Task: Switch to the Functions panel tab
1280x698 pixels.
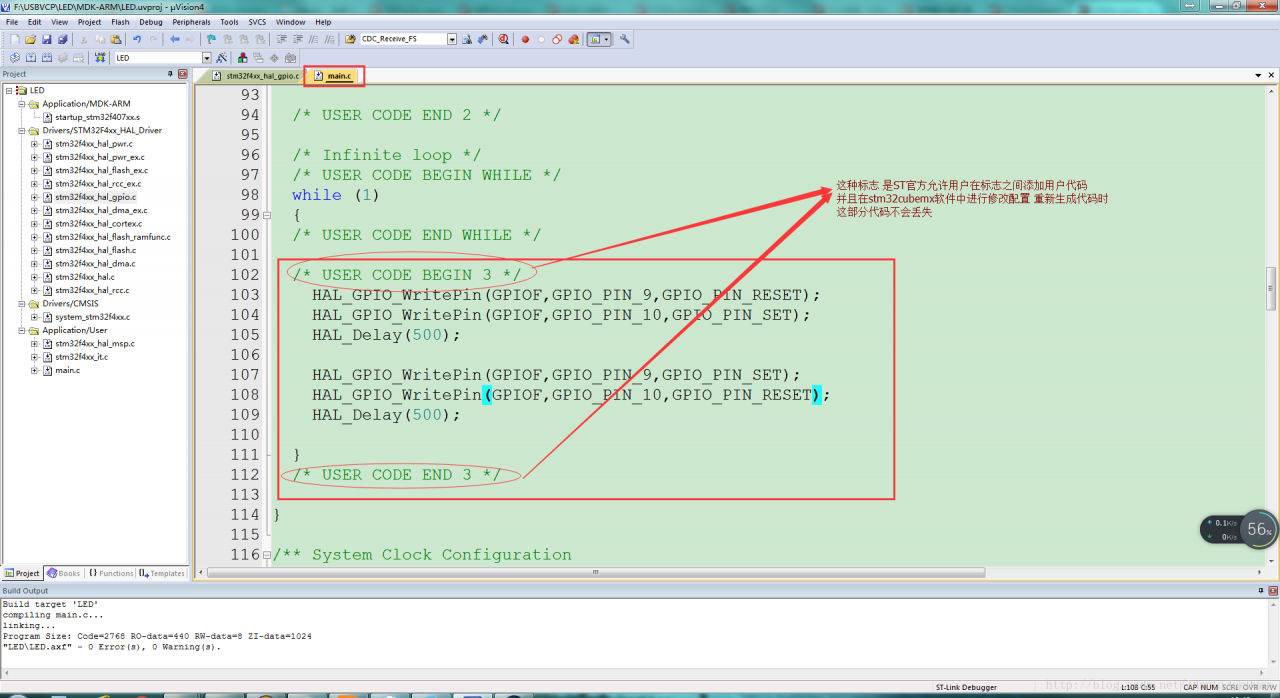Action: coord(110,573)
